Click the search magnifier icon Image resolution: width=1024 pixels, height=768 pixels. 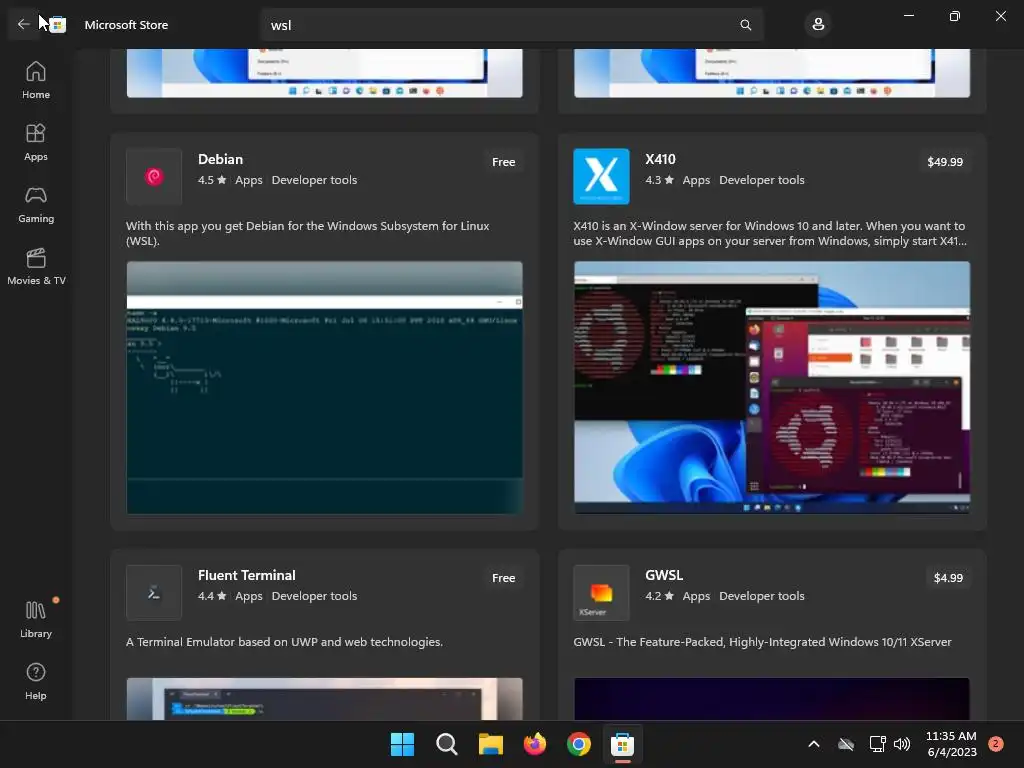coord(745,25)
